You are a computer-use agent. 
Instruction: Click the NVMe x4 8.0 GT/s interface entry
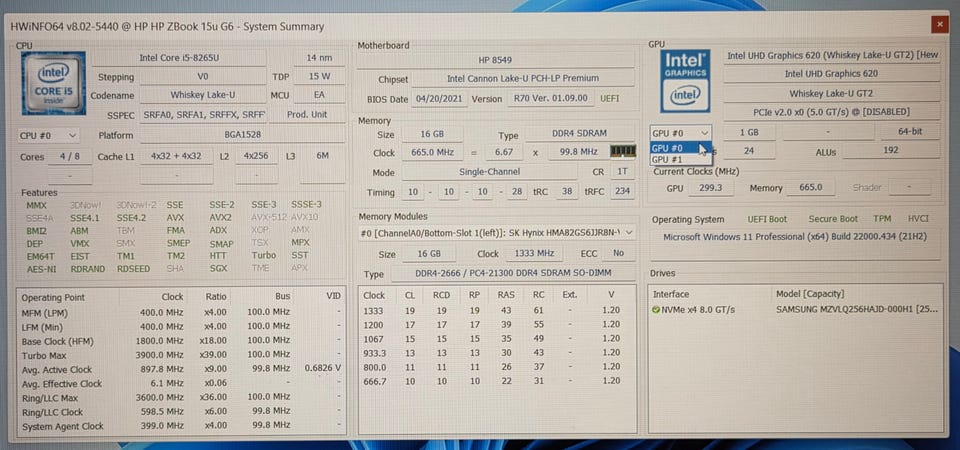(x=699, y=310)
